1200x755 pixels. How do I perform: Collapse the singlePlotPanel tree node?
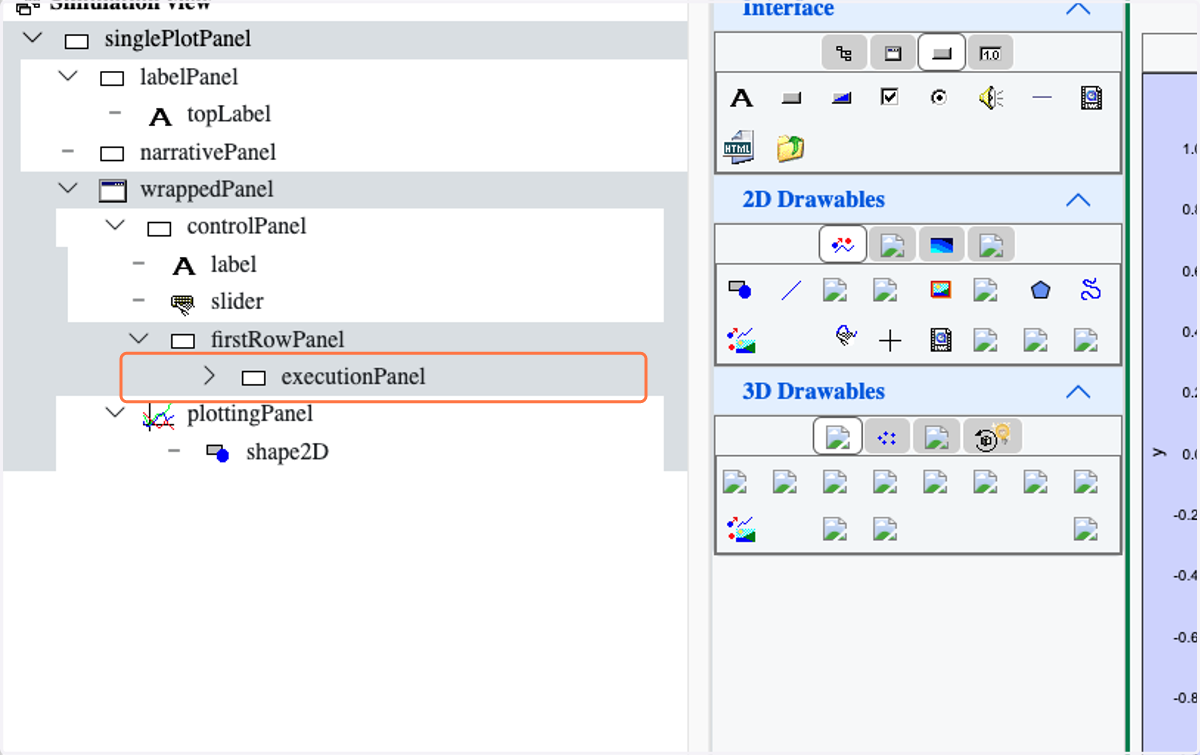point(34,38)
